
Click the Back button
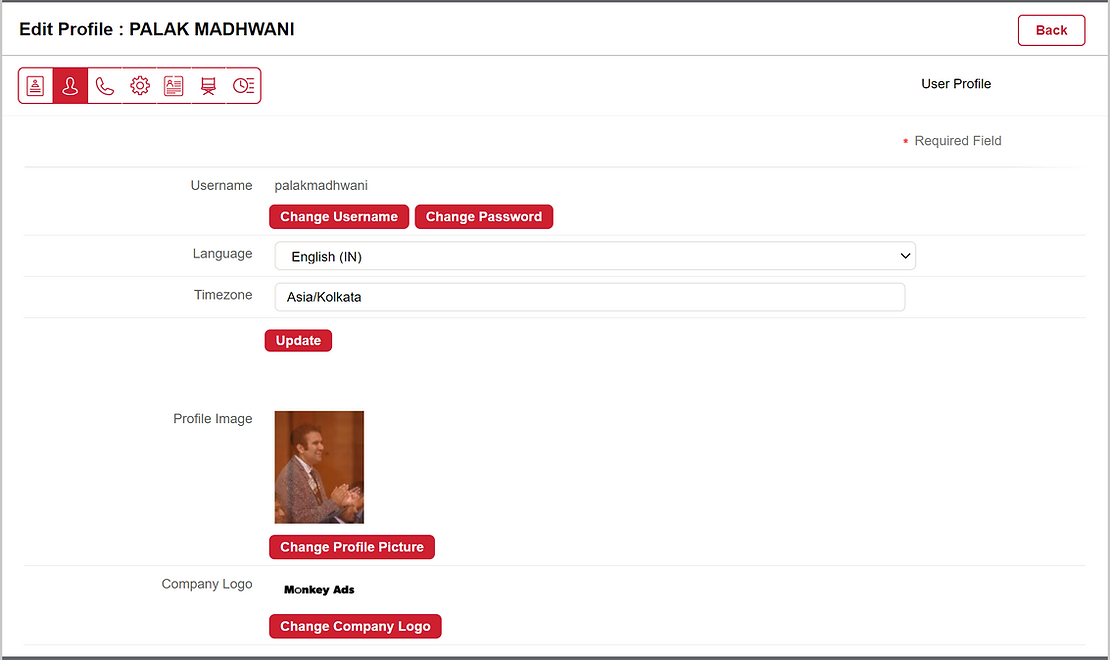click(x=1051, y=30)
